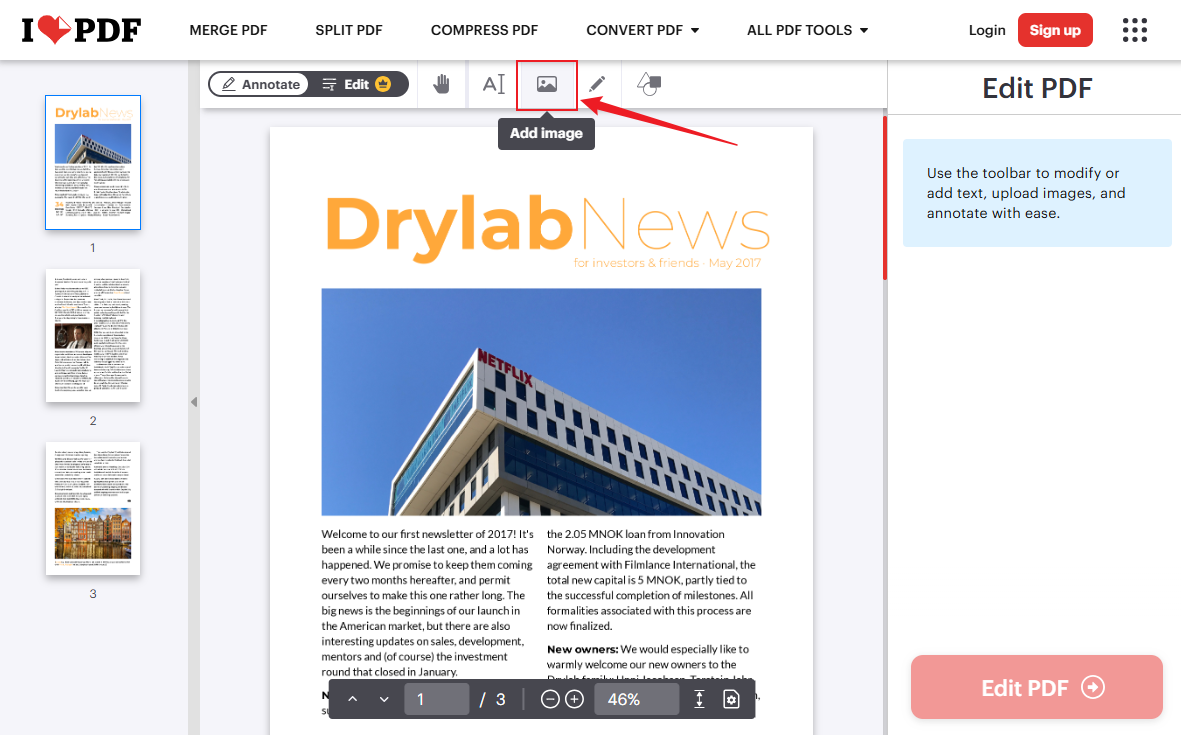Viewport: 1181px width, 735px height.
Task: Open page settings icon in bottom bar
Action: click(x=731, y=700)
